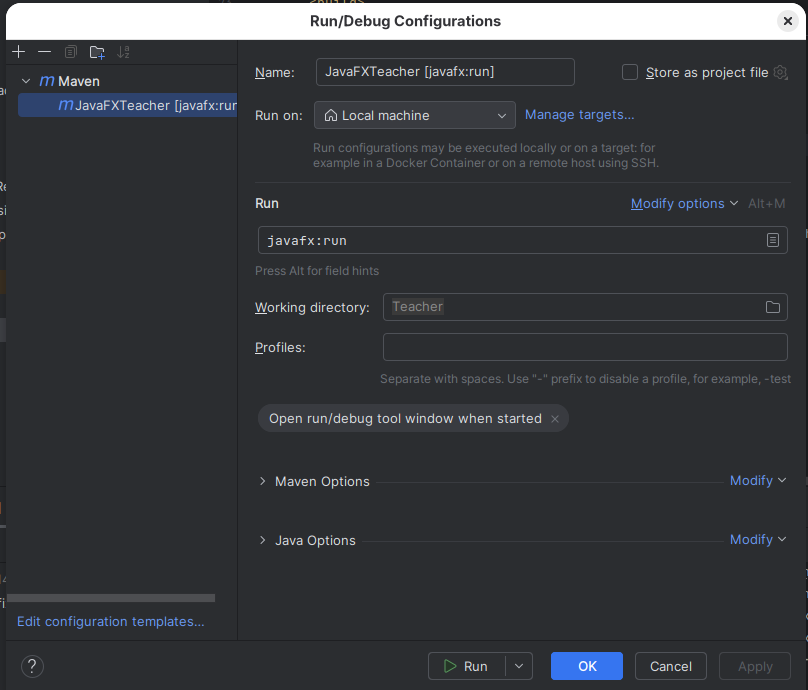
Task: Click the New Folder icon in toolbar
Action: [x=97, y=52]
